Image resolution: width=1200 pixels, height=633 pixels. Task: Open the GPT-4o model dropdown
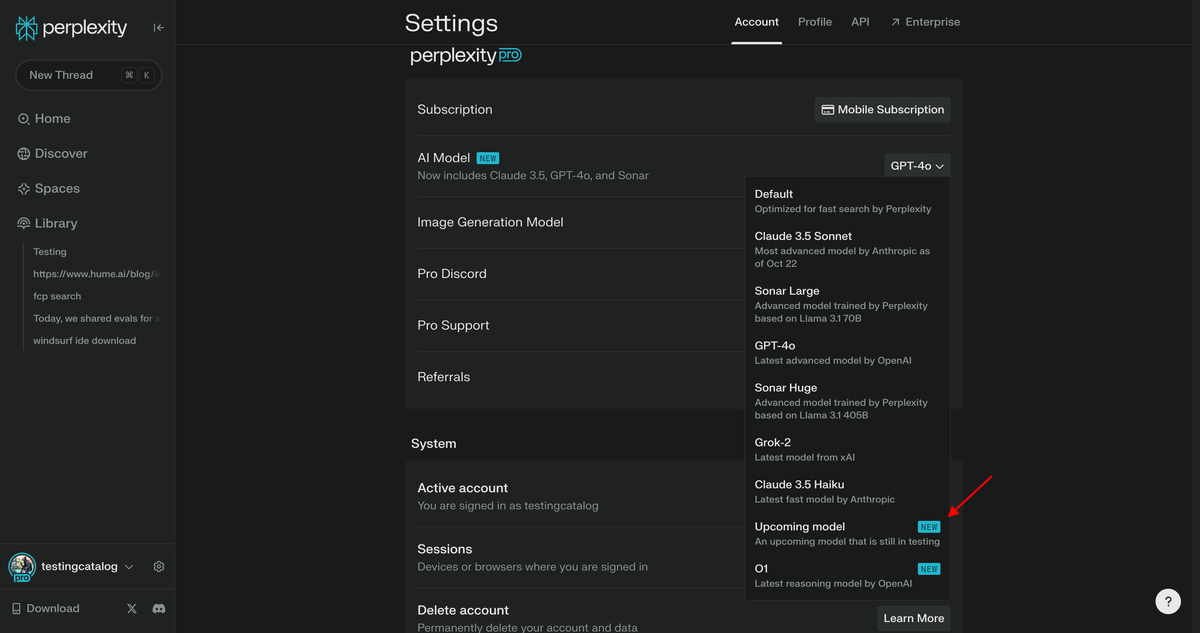coord(916,164)
